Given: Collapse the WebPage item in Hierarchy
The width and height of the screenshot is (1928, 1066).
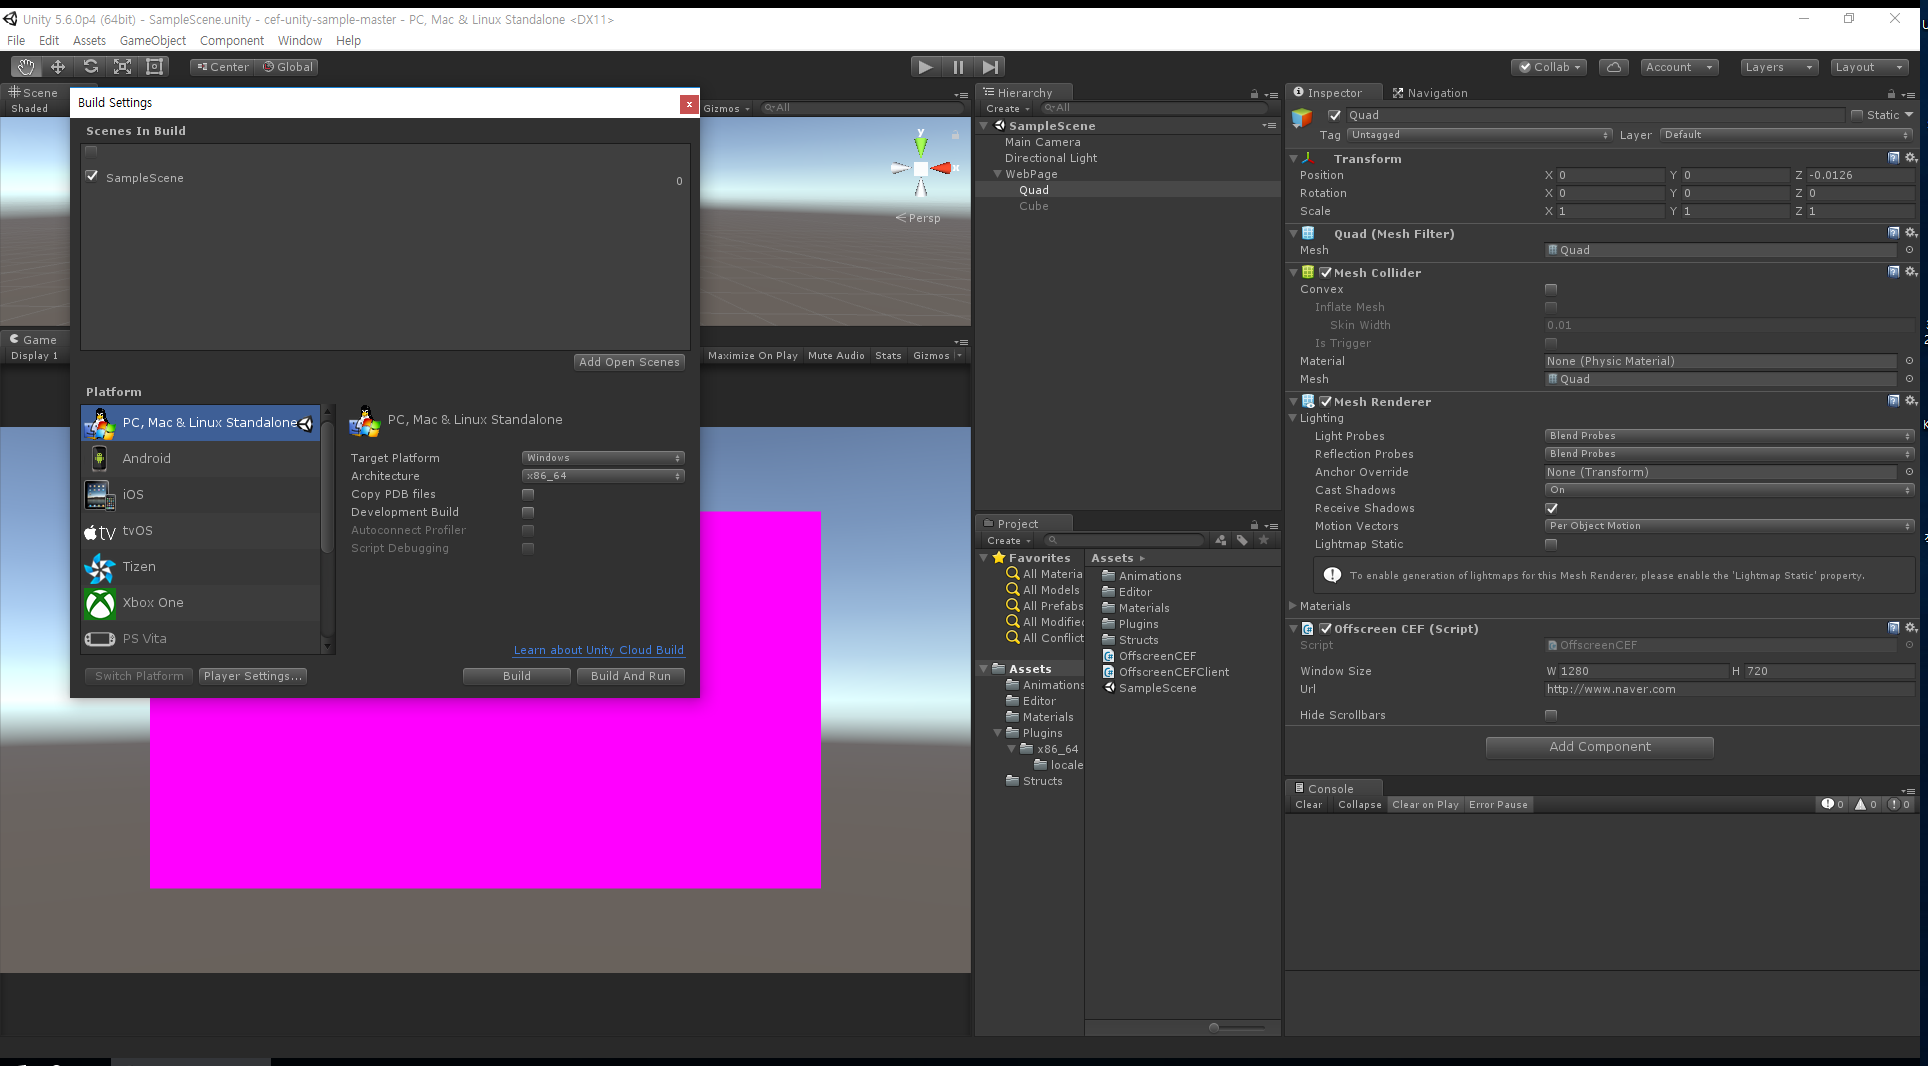Looking at the screenshot, I should tap(996, 173).
